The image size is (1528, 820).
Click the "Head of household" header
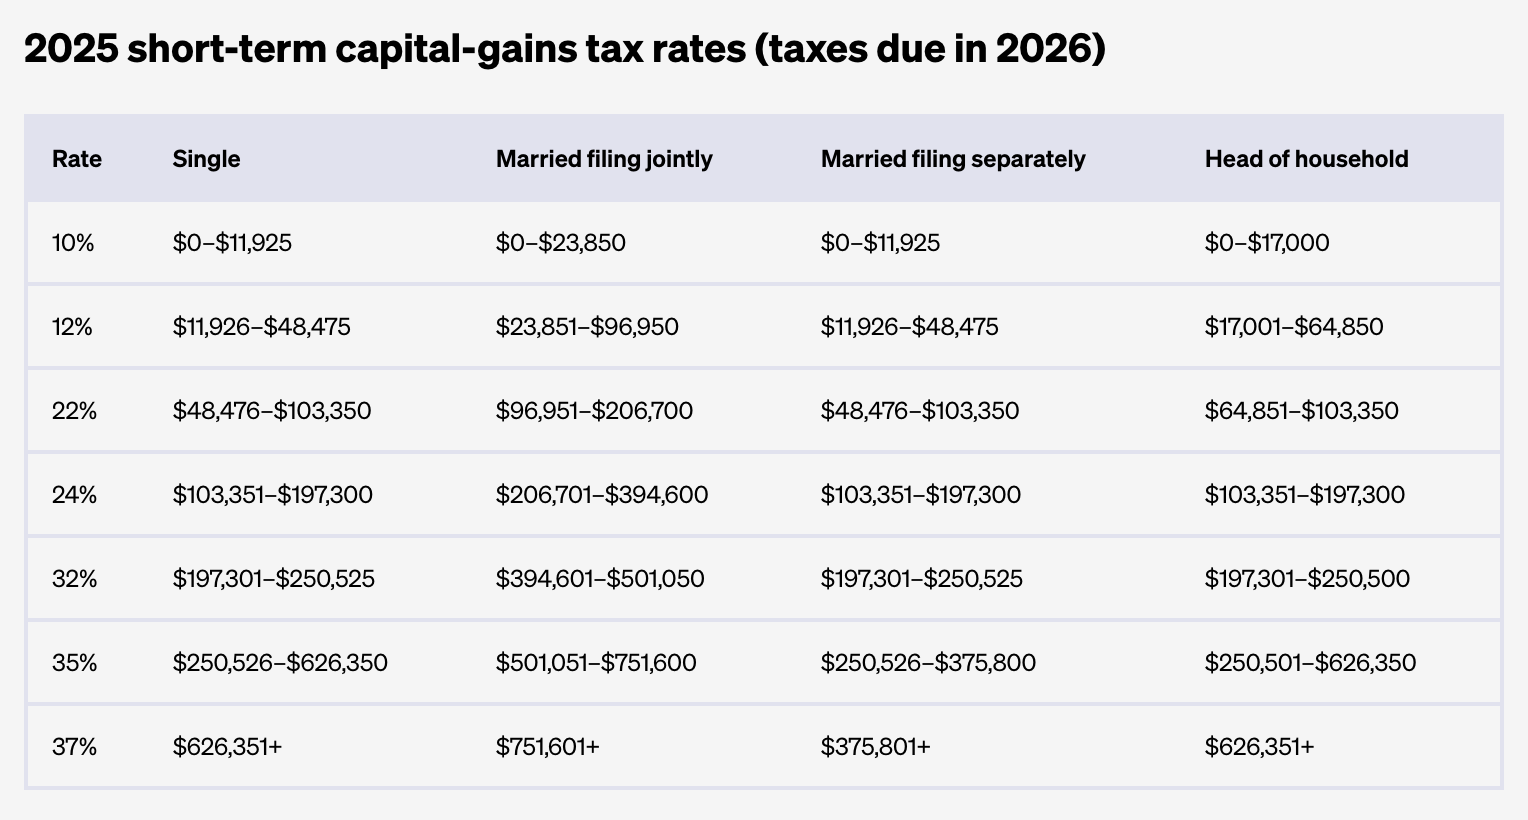pyautogui.click(x=1306, y=159)
